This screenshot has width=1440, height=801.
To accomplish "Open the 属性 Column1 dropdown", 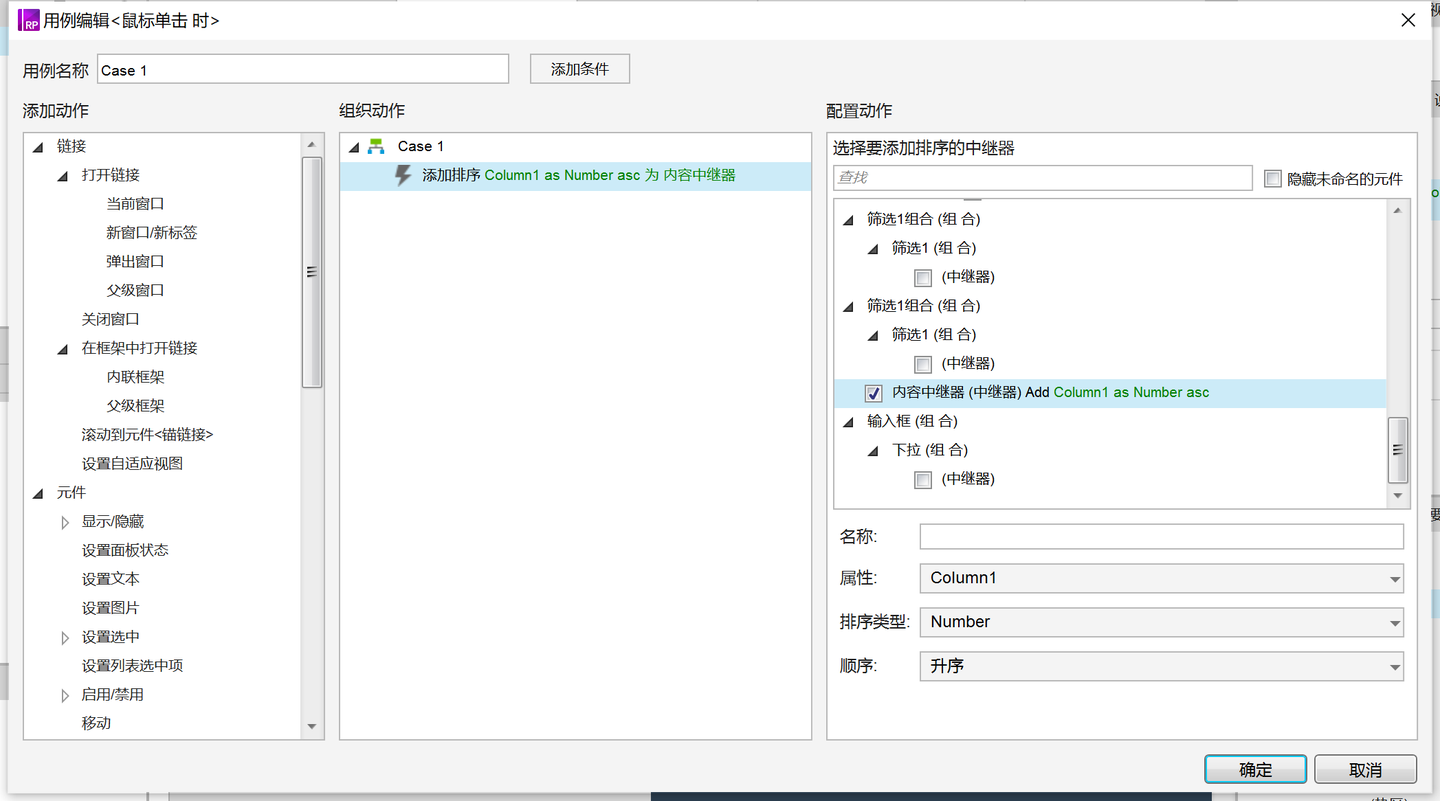I will [x=1161, y=578].
